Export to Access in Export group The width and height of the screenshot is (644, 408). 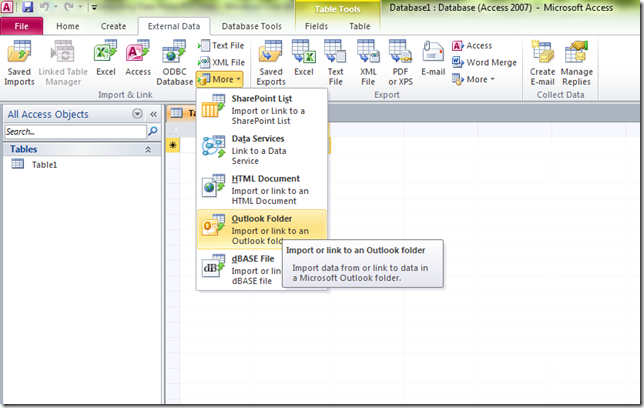click(472, 46)
